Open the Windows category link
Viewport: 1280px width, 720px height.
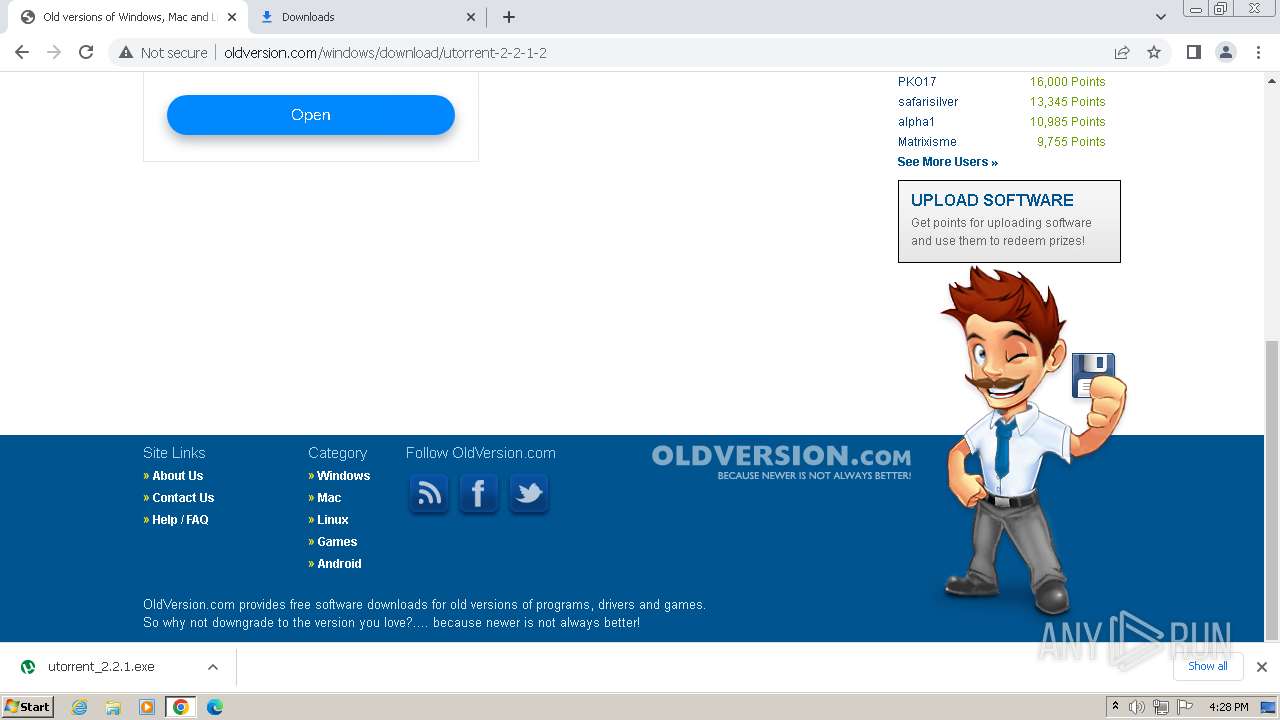(x=343, y=476)
